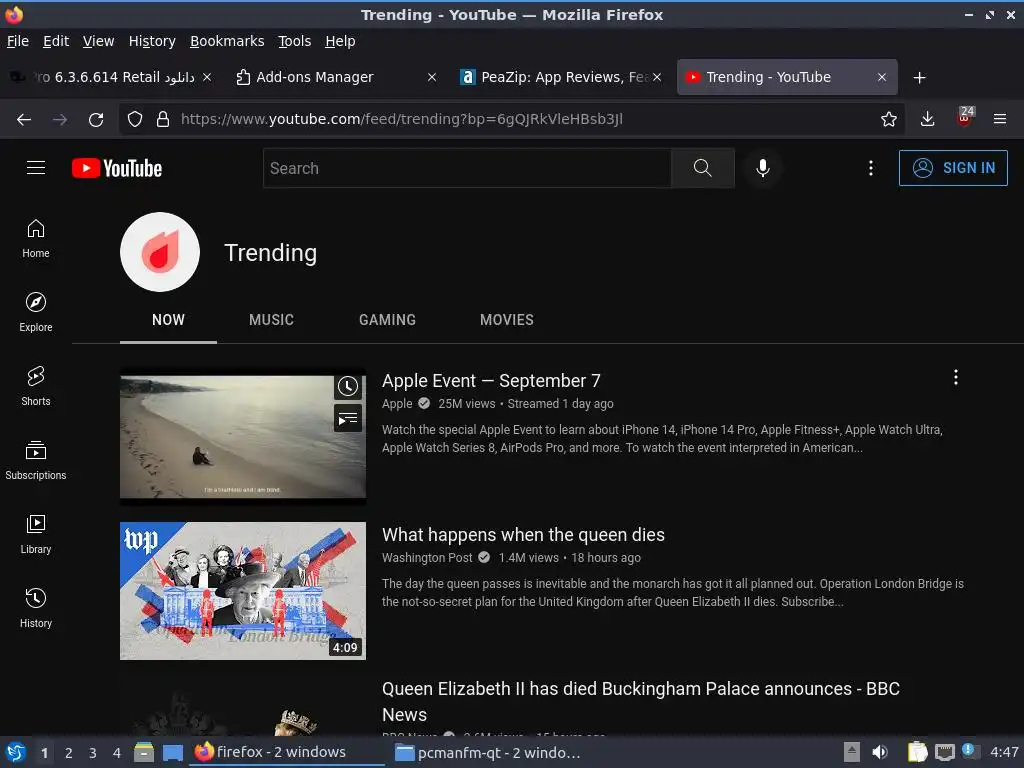This screenshot has height=768, width=1024.
Task: Switch to virtual desktop 2
Action: [x=69, y=753]
